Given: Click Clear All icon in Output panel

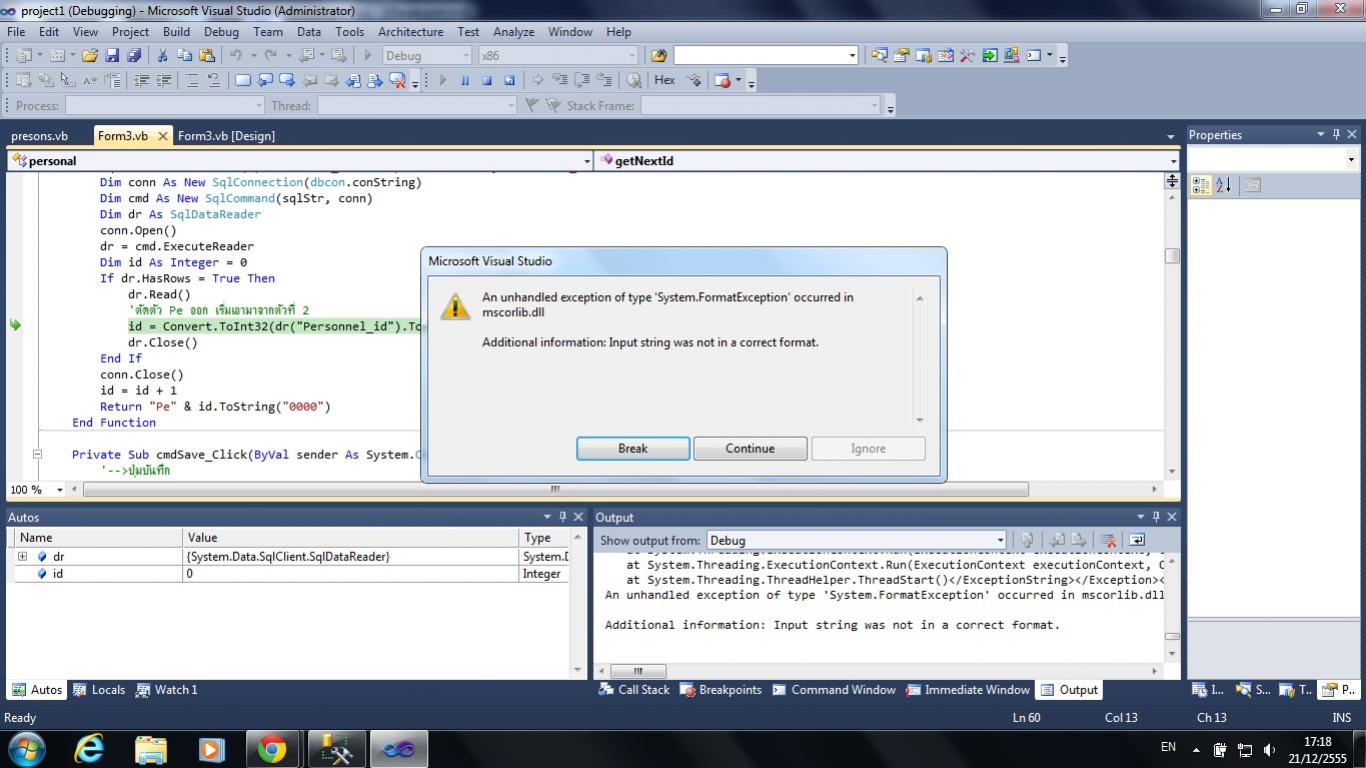Looking at the screenshot, I should click(x=1108, y=540).
